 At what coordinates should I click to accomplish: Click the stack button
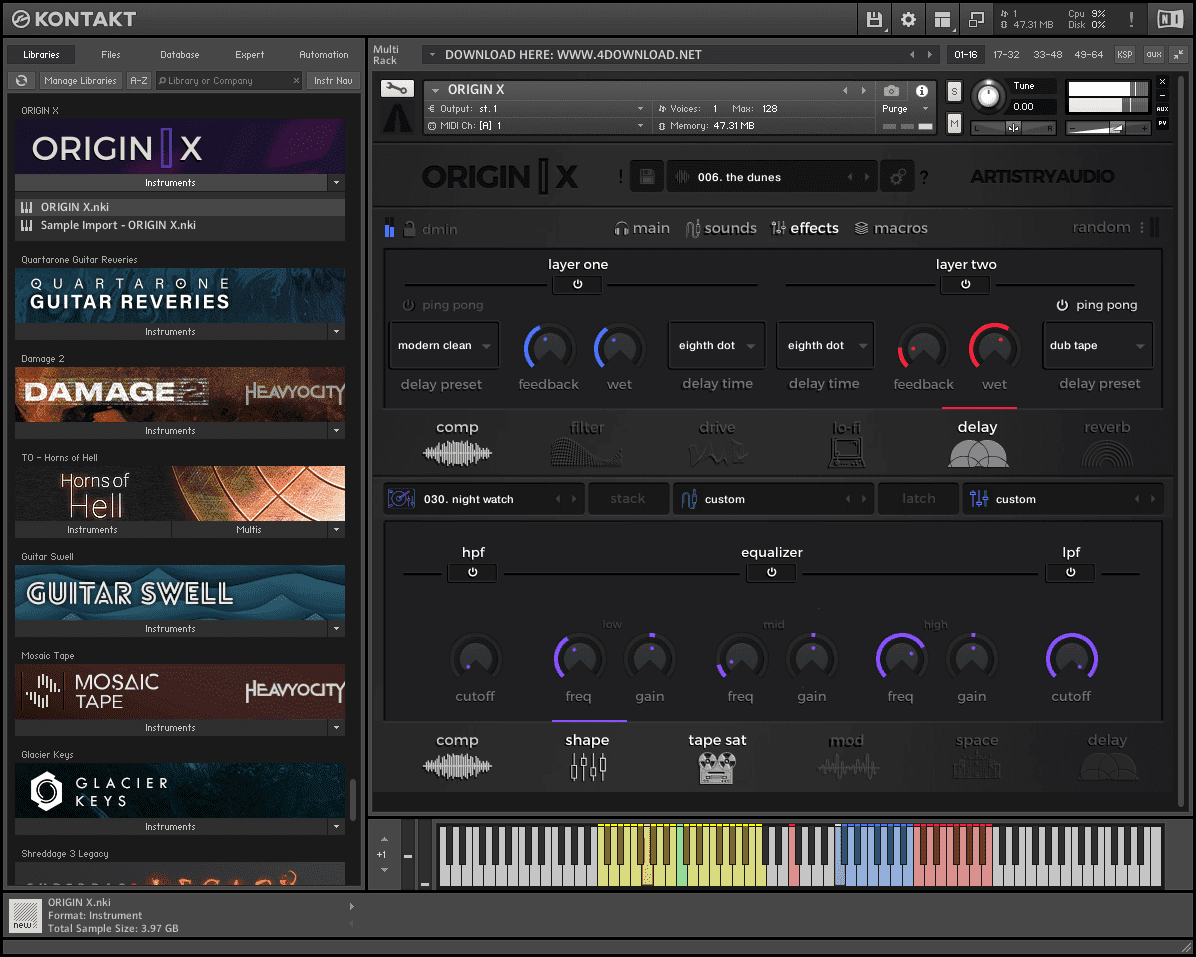(x=628, y=499)
